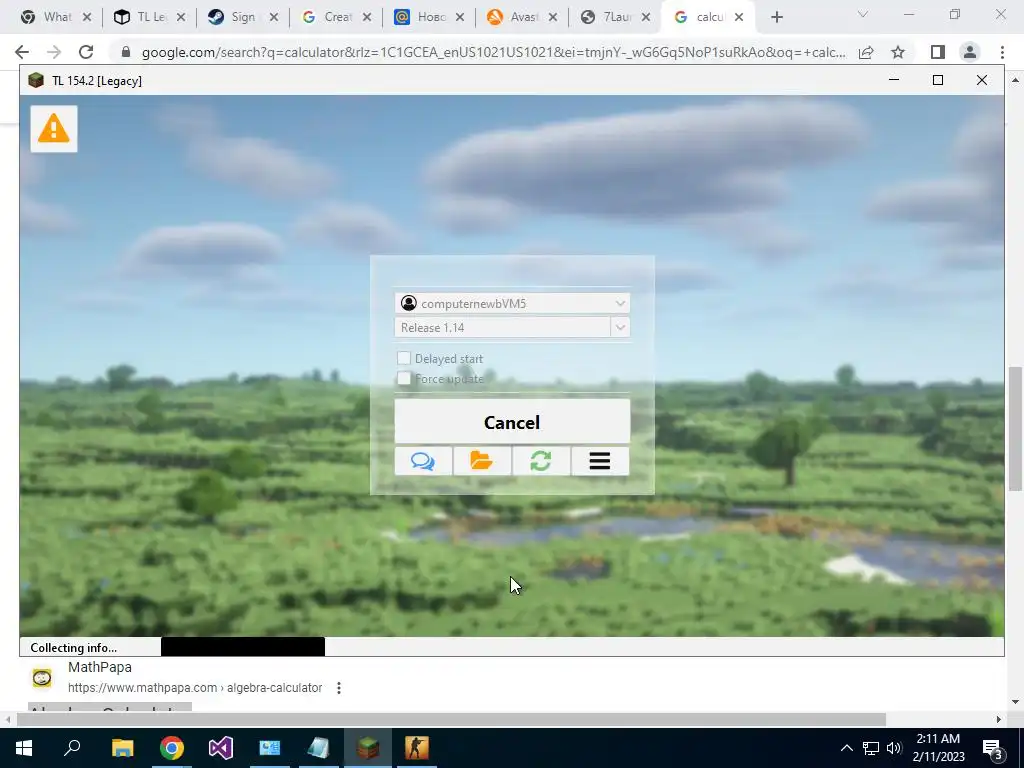Screen dimensions: 1024x768
Task: Share this page from the address bar
Action: point(866,52)
